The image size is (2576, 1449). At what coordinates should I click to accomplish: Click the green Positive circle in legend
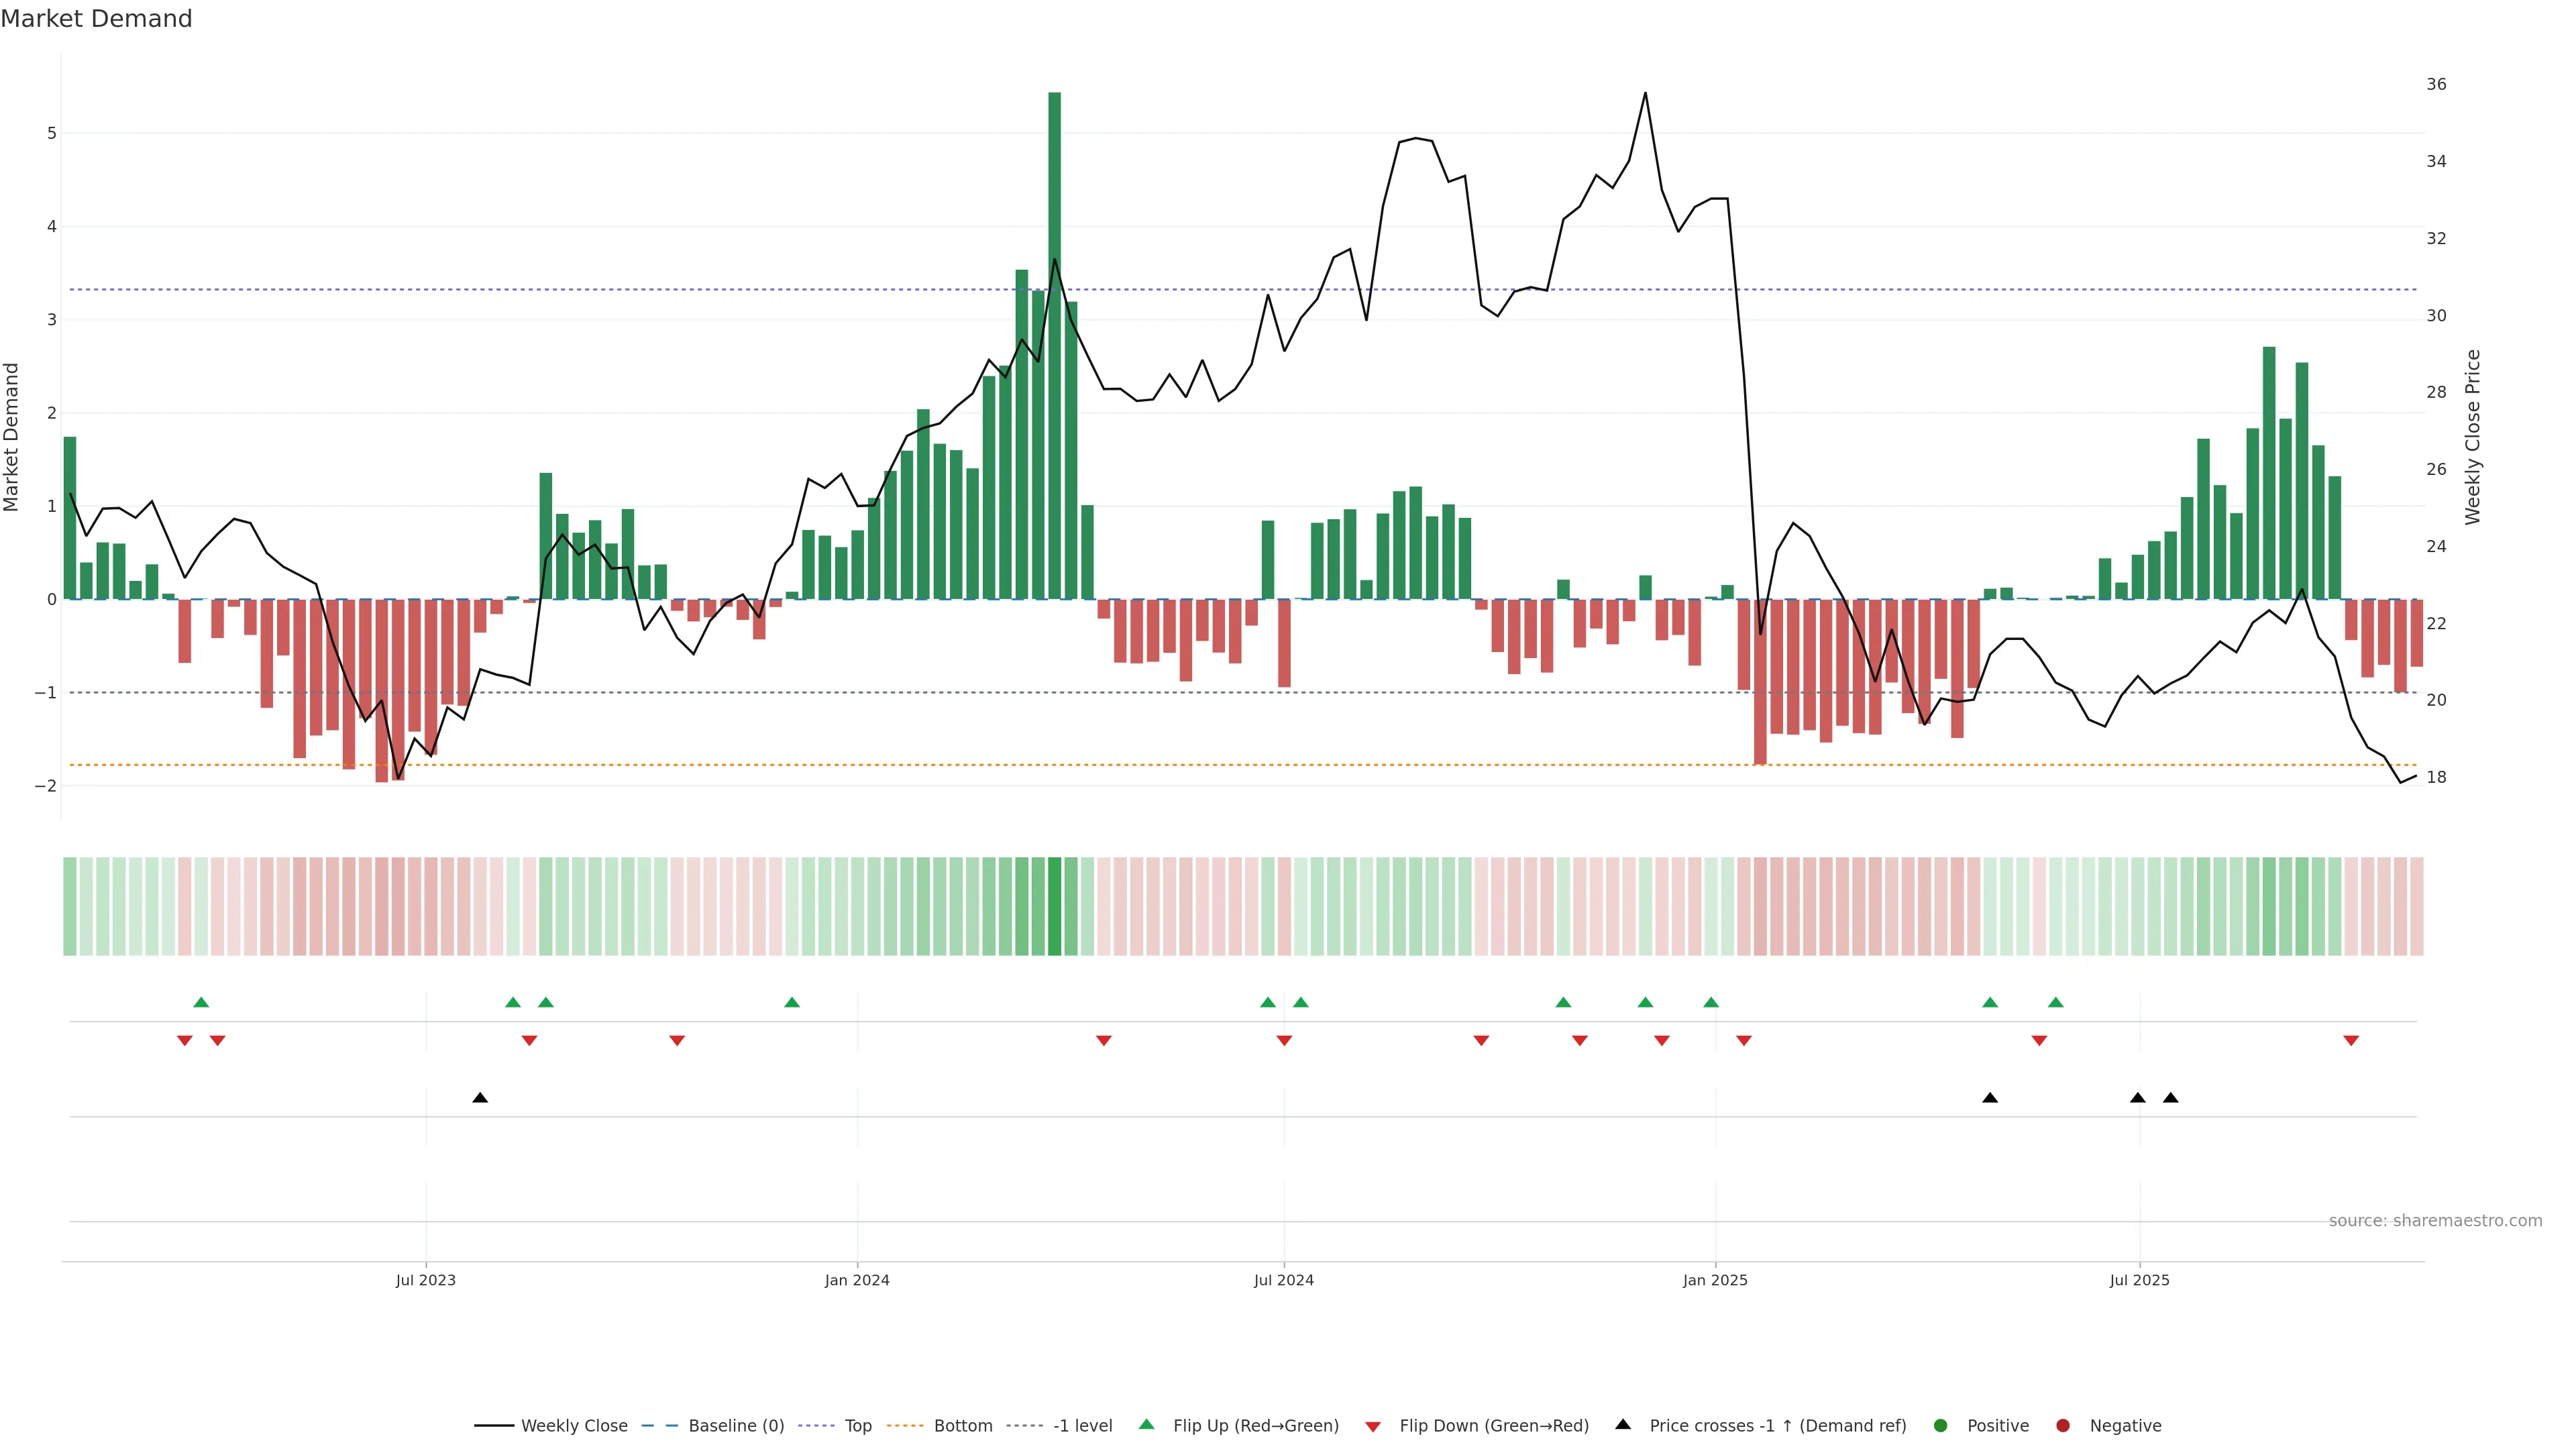coord(1941,1425)
